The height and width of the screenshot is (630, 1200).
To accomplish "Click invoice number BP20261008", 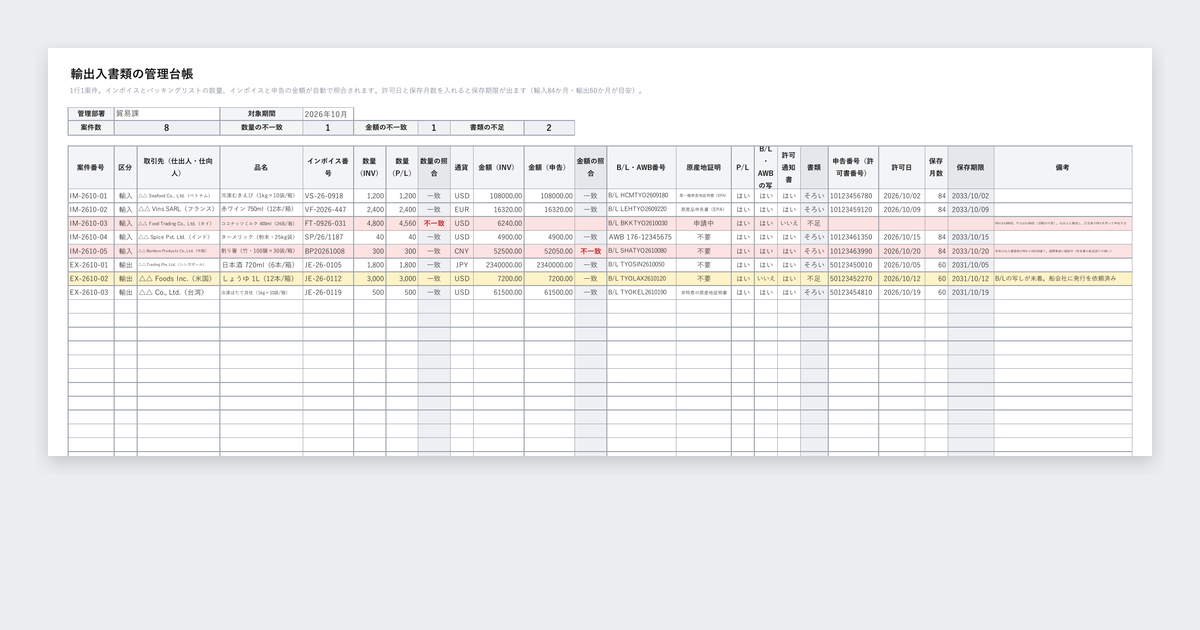I will point(328,251).
